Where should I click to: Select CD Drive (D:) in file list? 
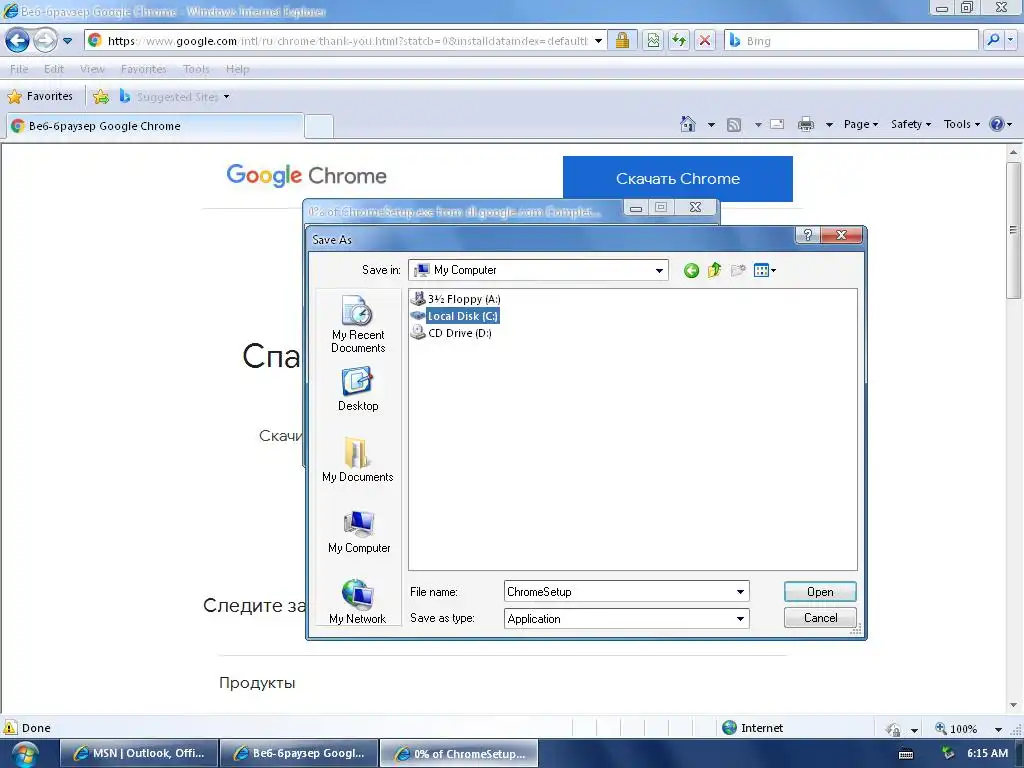(x=451, y=333)
